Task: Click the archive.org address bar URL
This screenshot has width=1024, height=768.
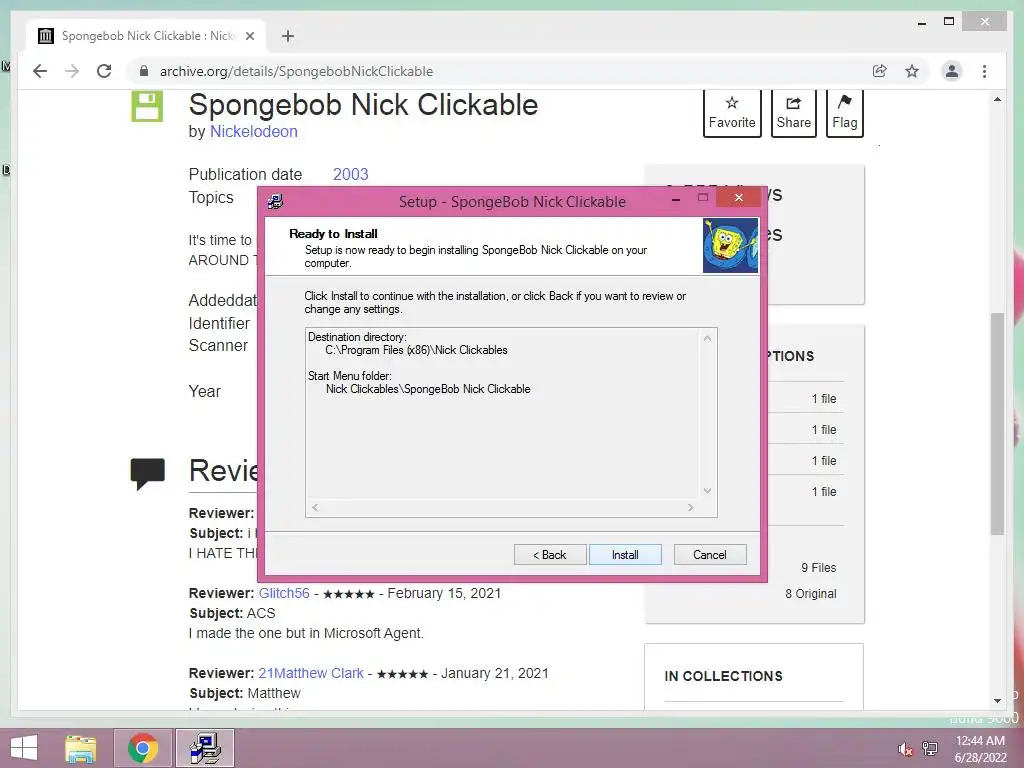Action: pos(296,71)
